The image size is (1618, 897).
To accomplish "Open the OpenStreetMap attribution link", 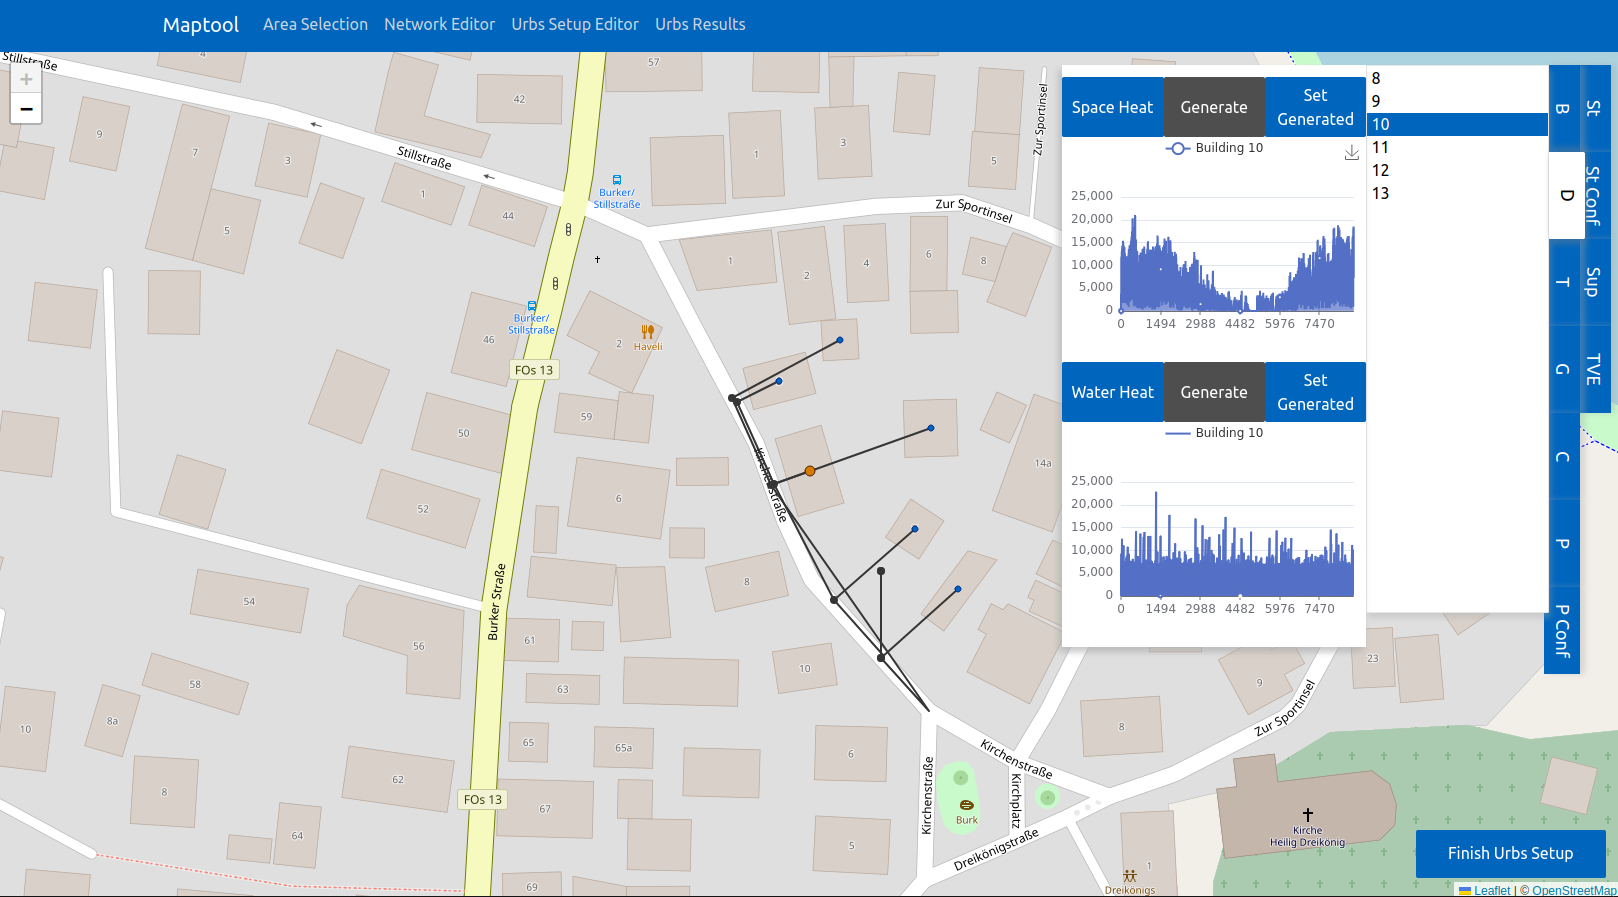I will coord(1573,890).
